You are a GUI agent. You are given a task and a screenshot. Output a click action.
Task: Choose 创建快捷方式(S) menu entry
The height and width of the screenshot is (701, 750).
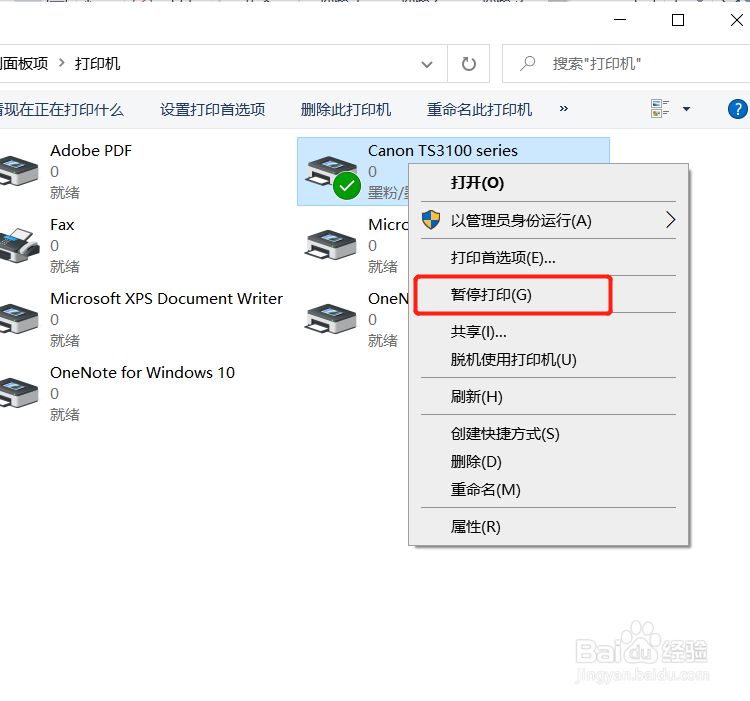pyautogui.click(x=548, y=434)
